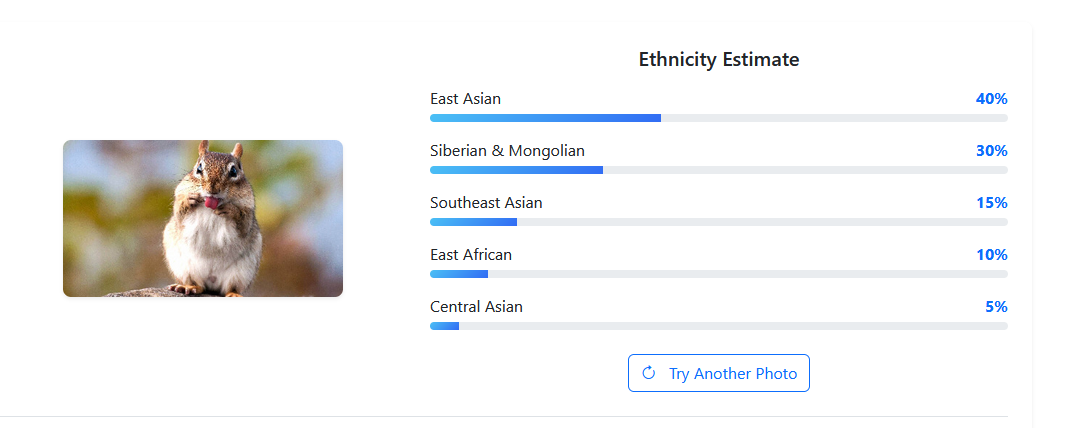This screenshot has height=428, width=1089.
Task: Click the East African label
Action: click(471, 255)
